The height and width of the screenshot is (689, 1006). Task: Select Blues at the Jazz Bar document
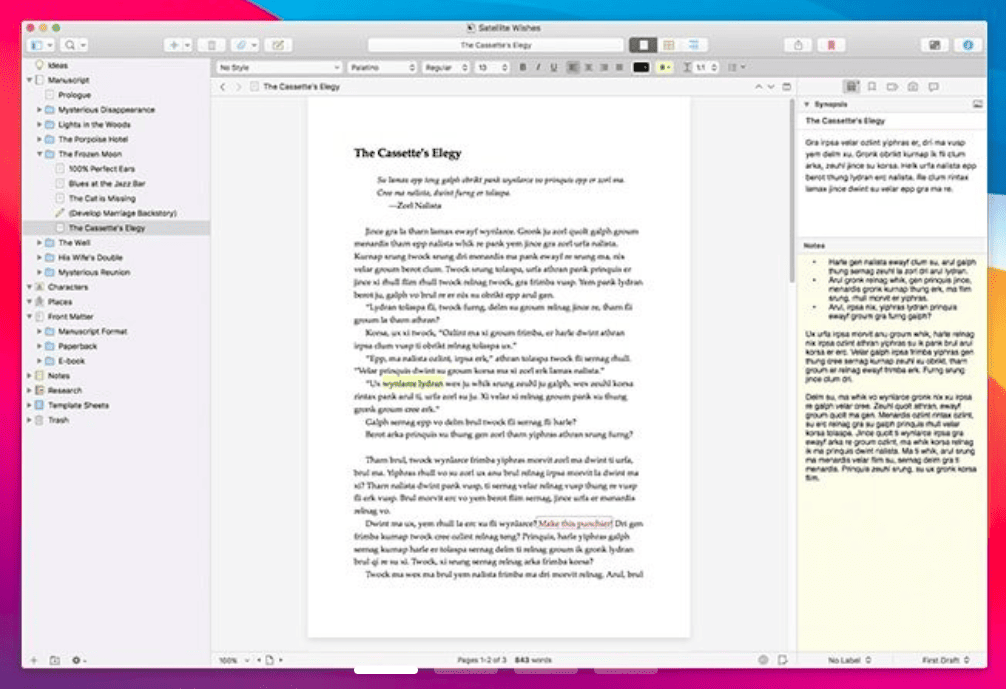coord(107,183)
